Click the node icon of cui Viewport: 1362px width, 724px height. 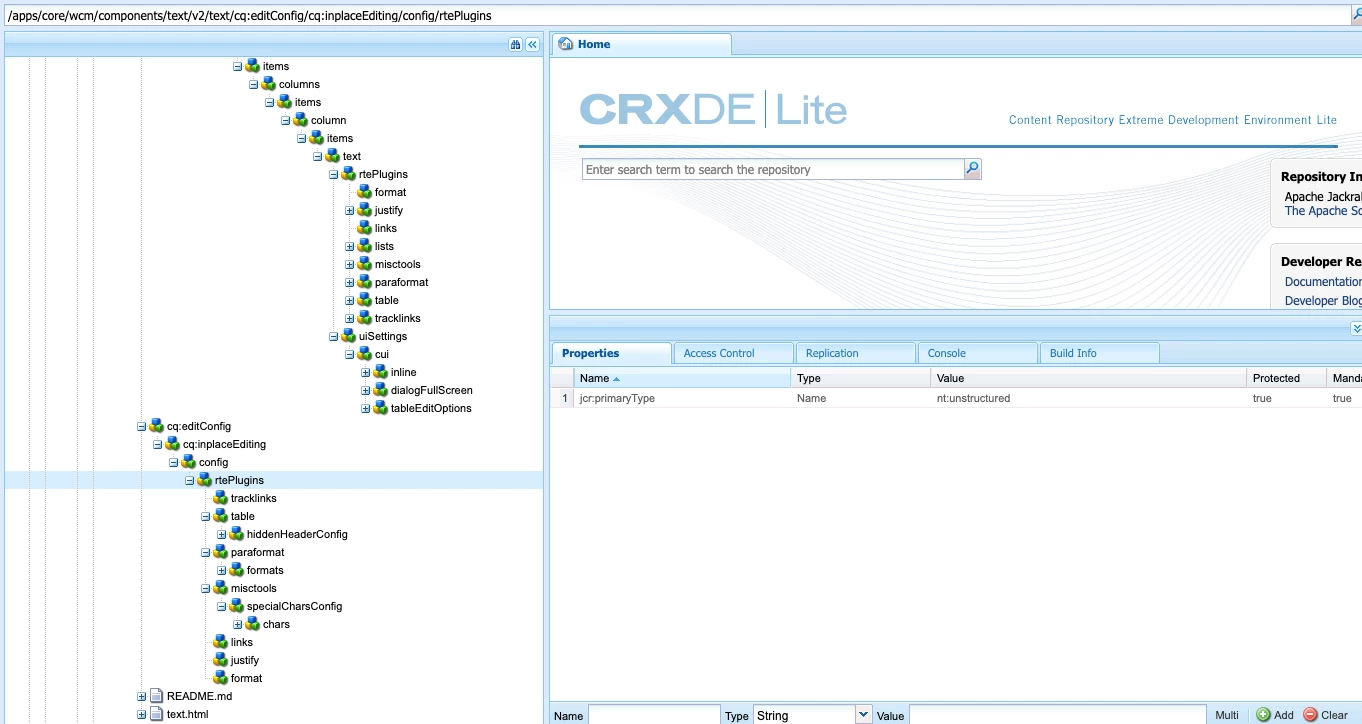(x=364, y=354)
